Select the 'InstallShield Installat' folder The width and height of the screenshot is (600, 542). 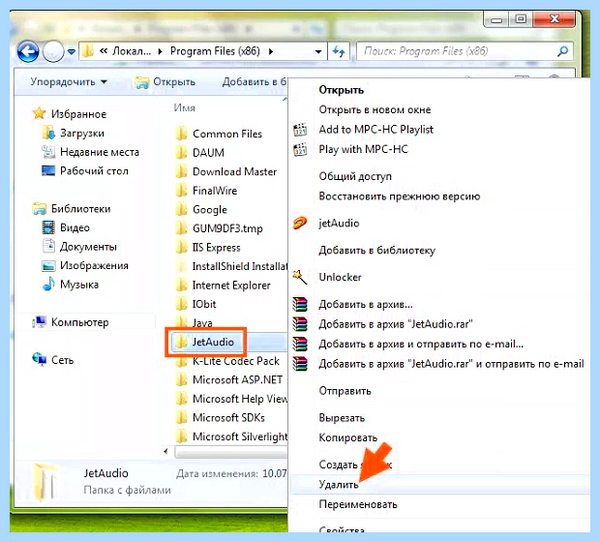click(231, 266)
